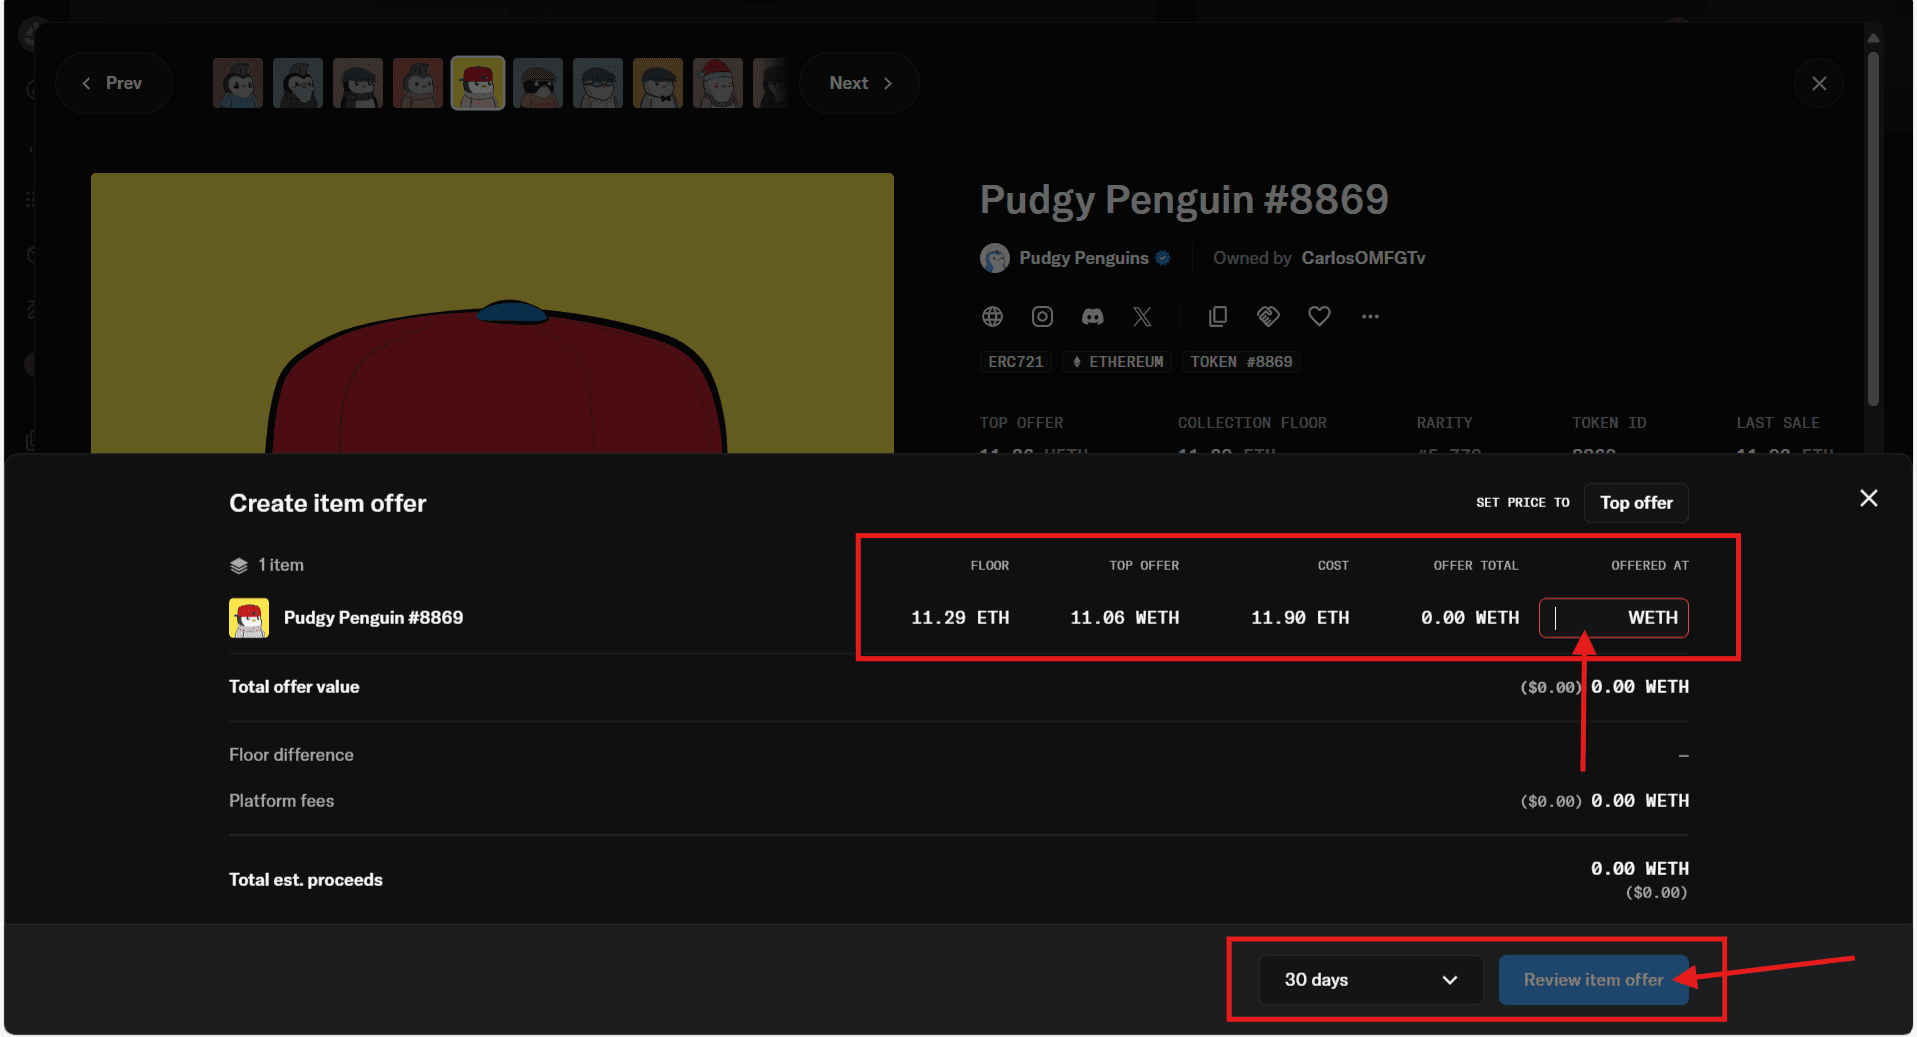1917x1037 pixels.
Task: Click the LAST SALE stat label
Action: 1778,423
